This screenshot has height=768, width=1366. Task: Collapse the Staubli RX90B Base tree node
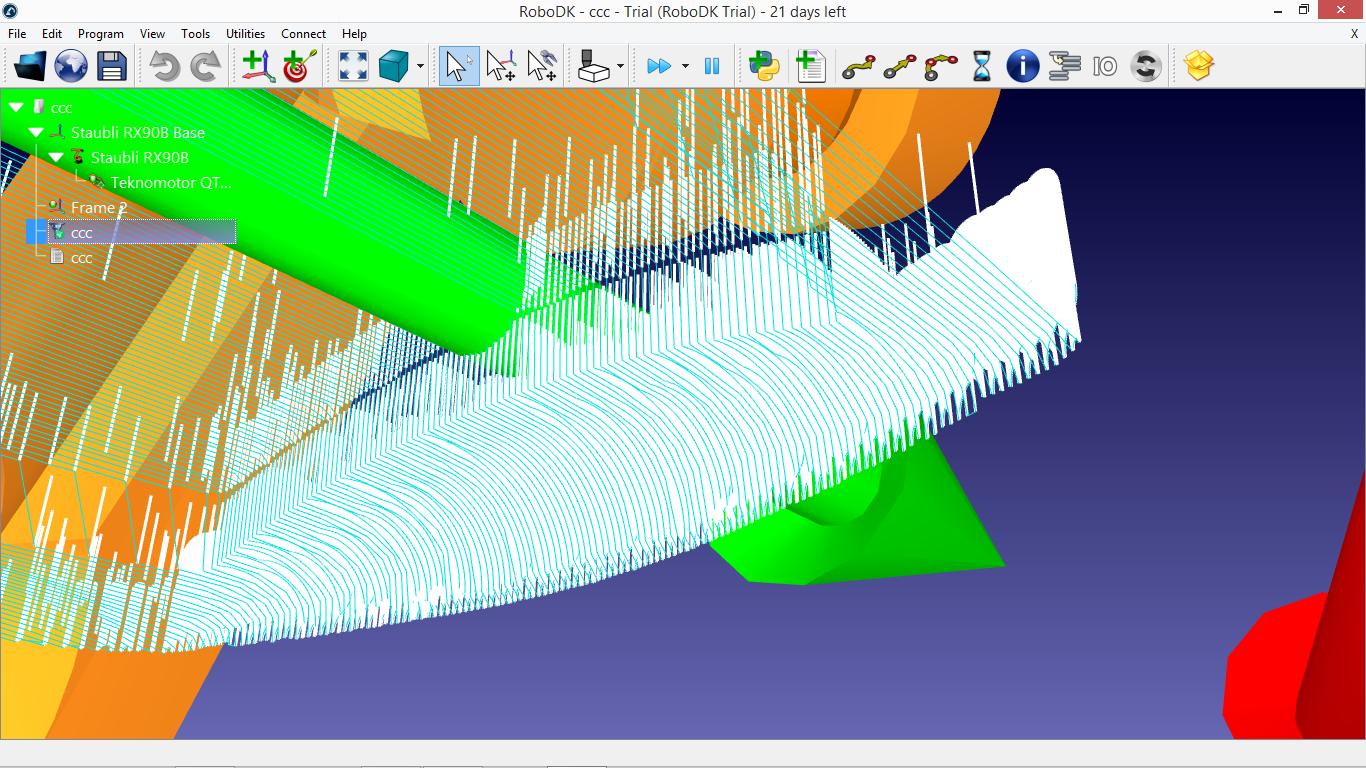point(36,133)
